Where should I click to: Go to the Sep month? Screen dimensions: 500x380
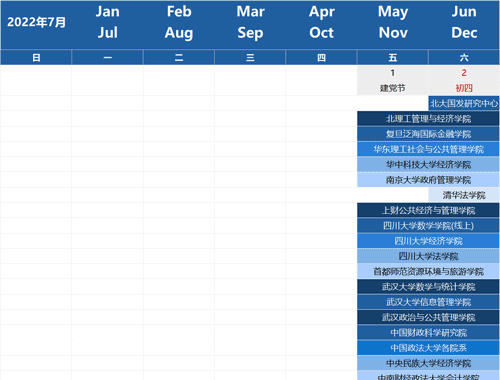click(250, 33)
